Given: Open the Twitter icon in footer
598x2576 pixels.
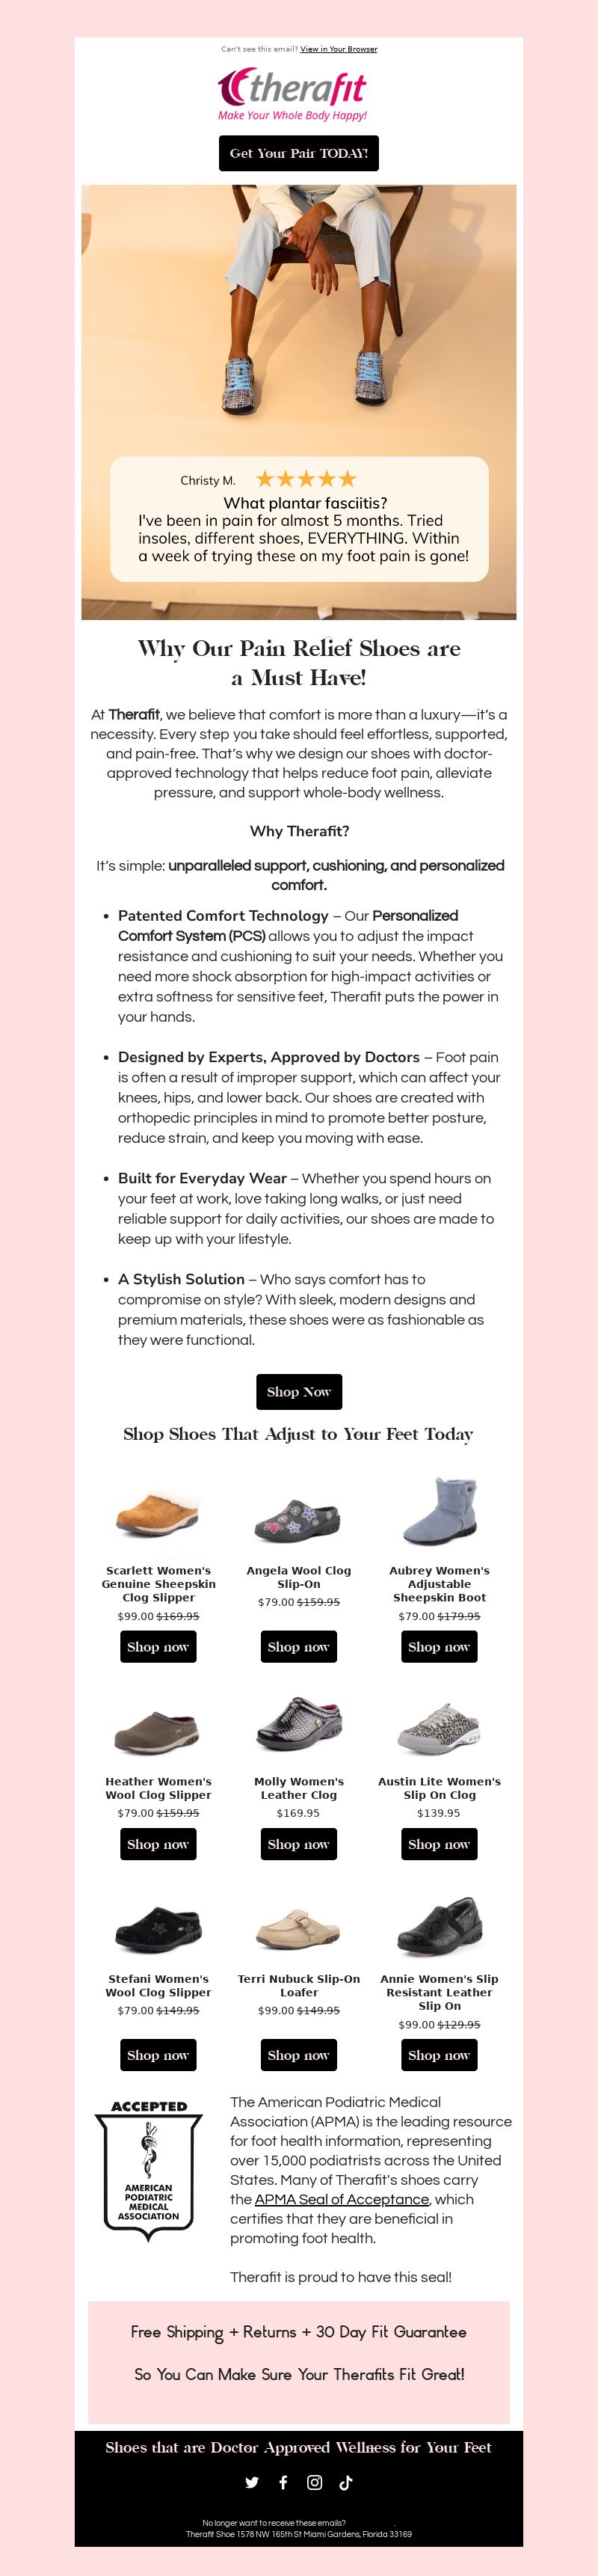Looking at the screenshot, I should tap(252, 2482).
